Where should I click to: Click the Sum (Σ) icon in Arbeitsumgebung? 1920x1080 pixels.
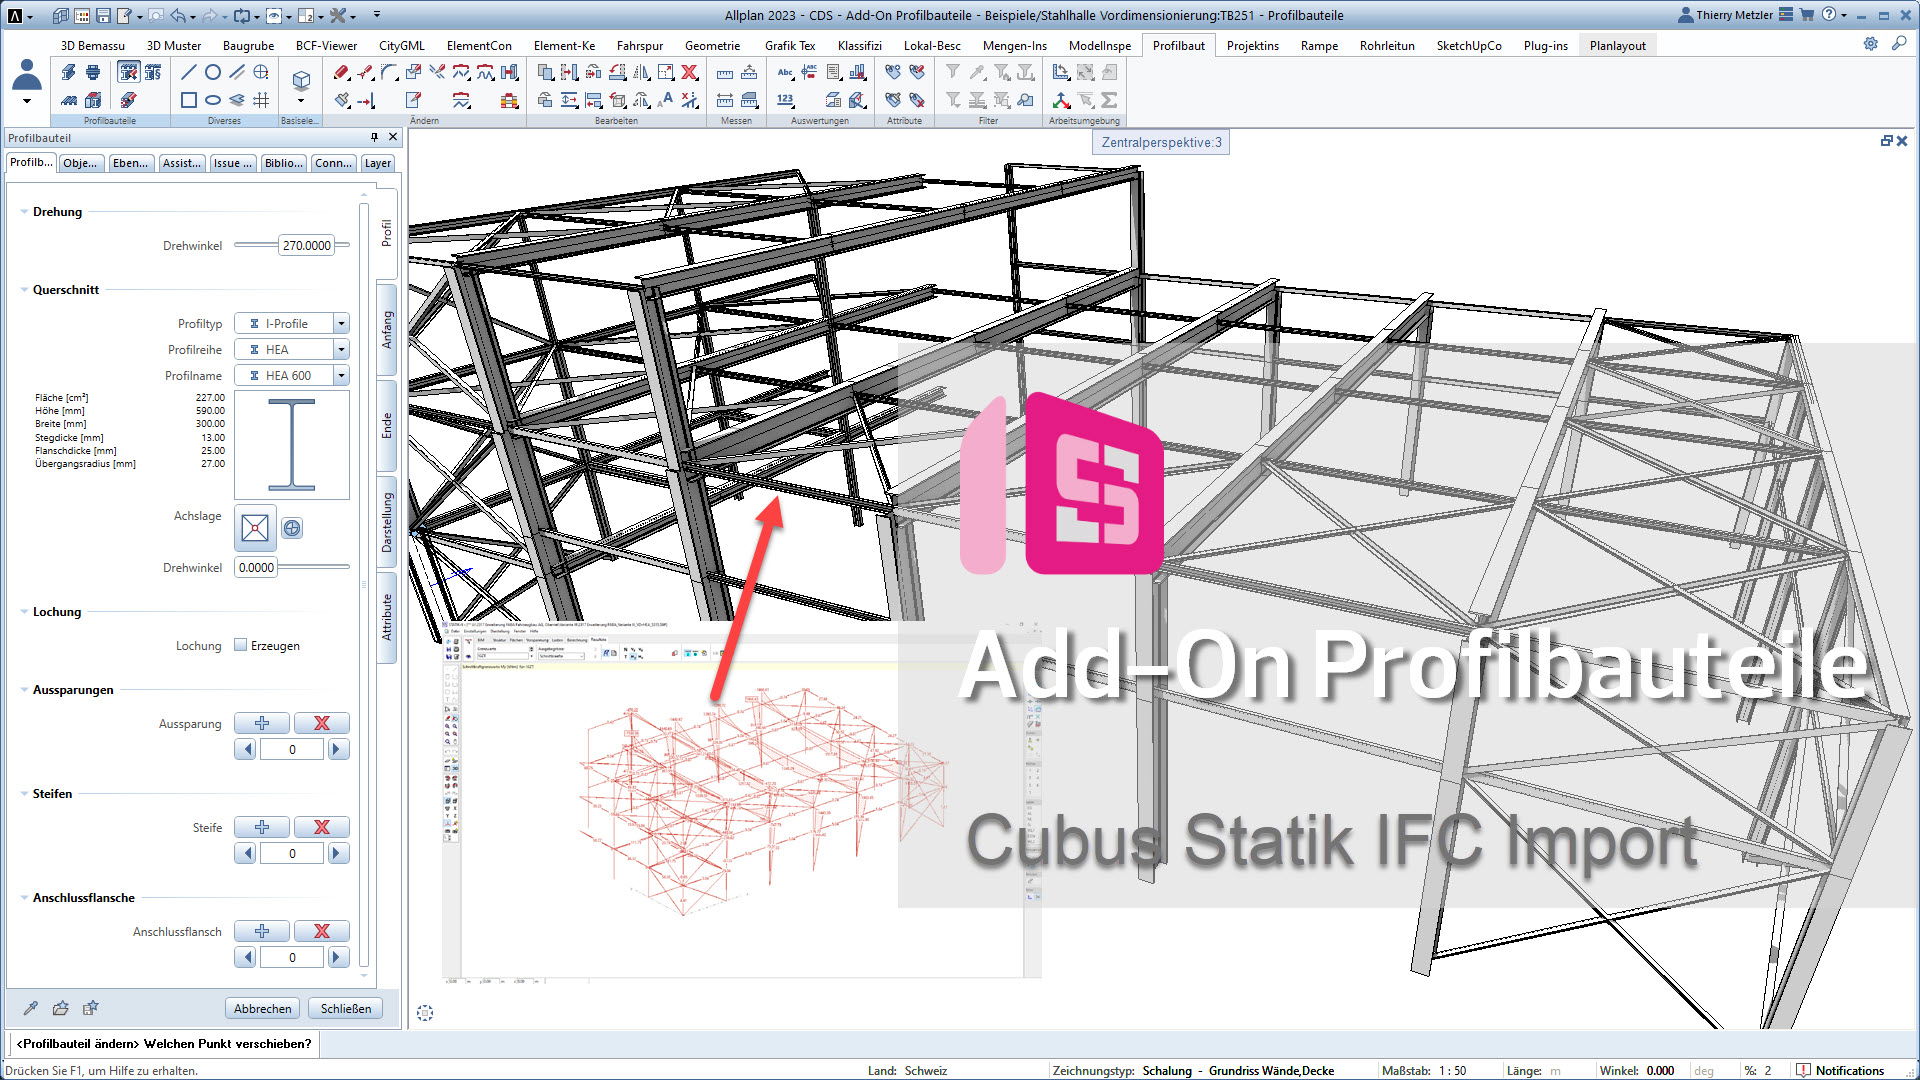tap(1110, 100)
